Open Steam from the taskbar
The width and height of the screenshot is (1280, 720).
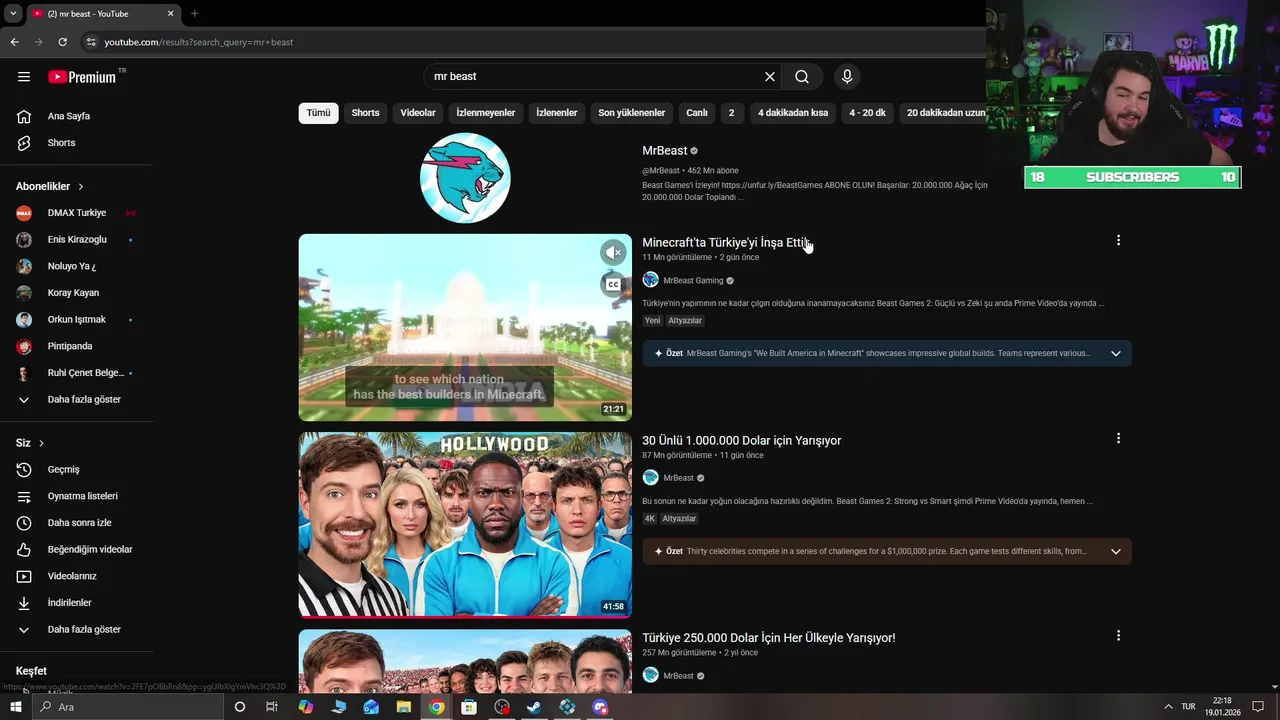tap(534, 707)
